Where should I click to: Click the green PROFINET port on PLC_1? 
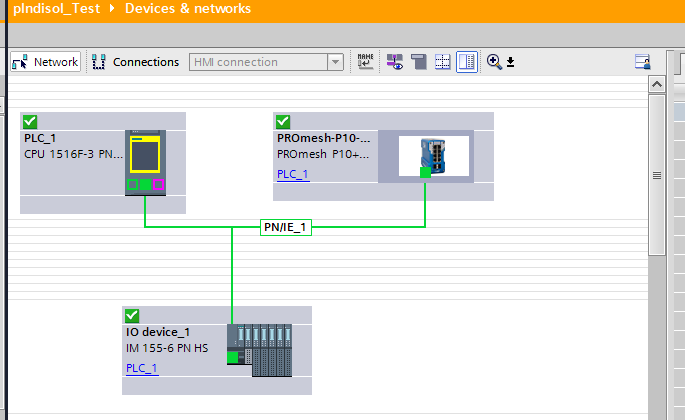click(x=145, y=184)
